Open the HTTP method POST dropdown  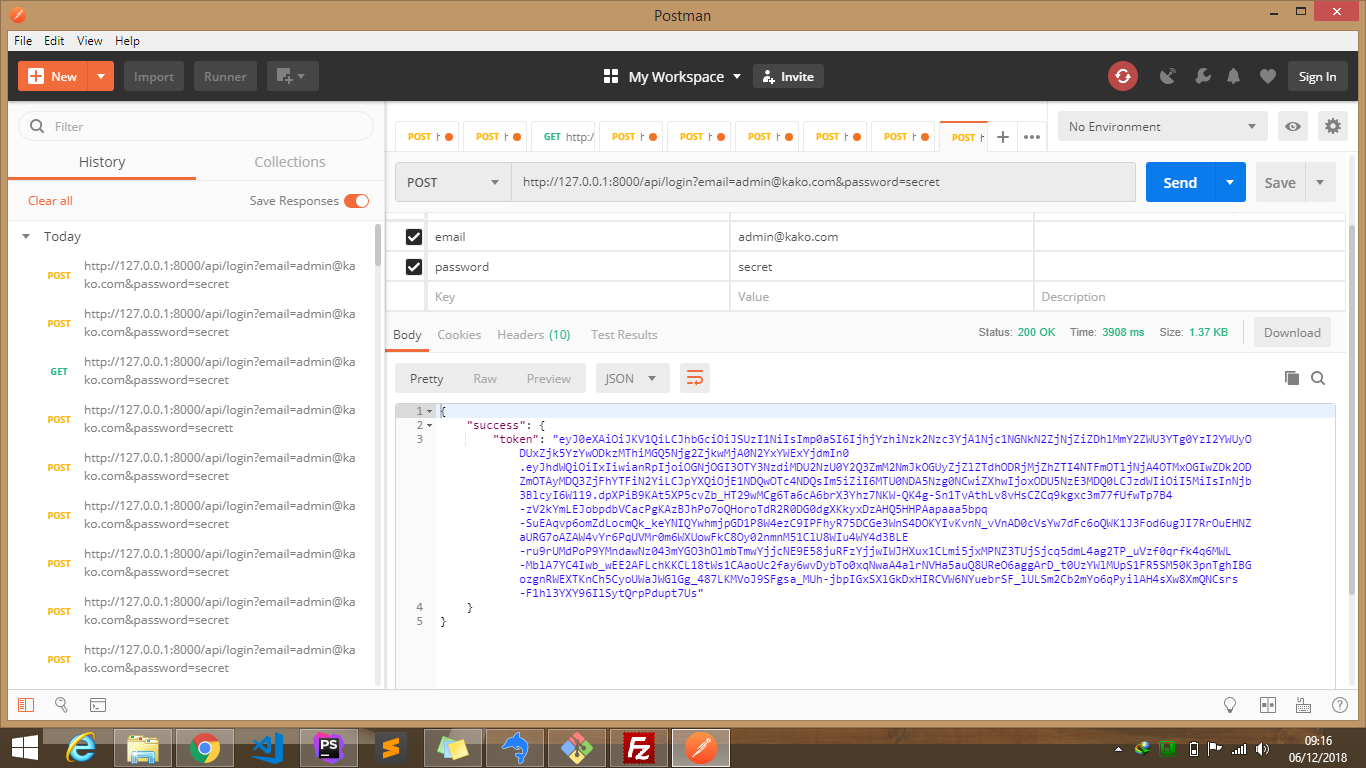tap(453, 182)
